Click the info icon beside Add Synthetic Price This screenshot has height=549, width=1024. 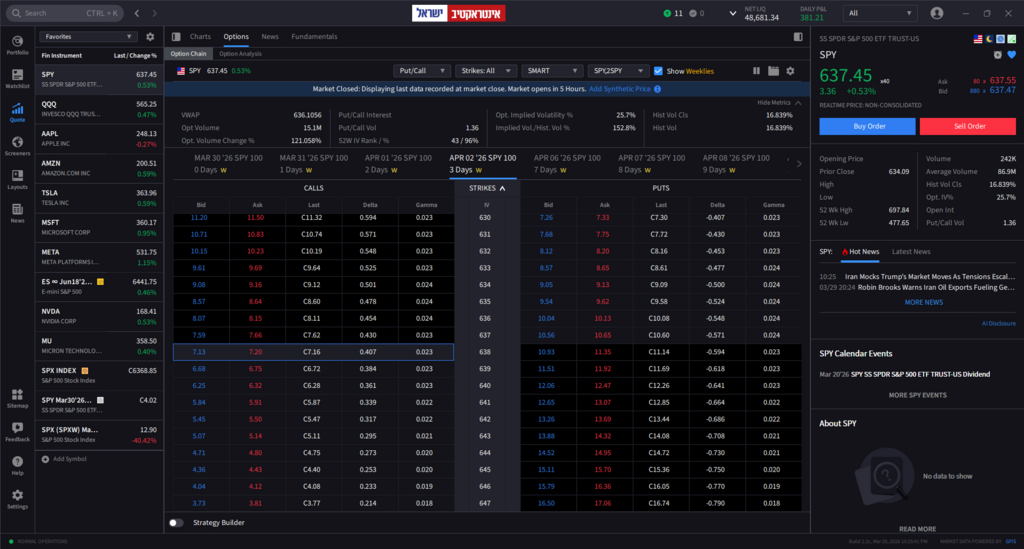pyautogui.click(x=658, y=89)
